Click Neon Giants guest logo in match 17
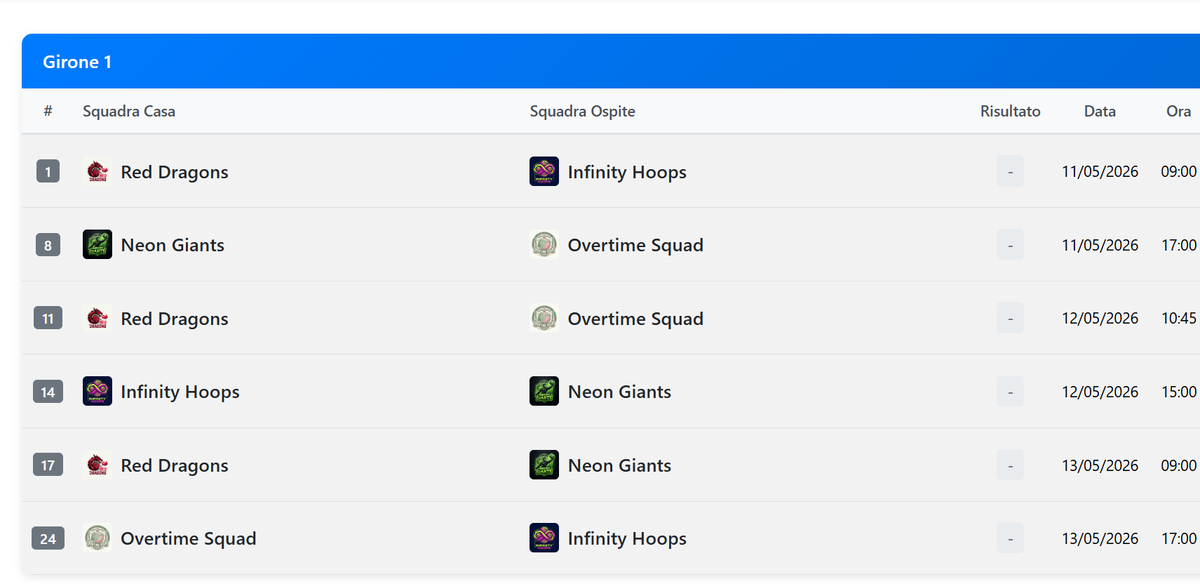 coord(544,465)
